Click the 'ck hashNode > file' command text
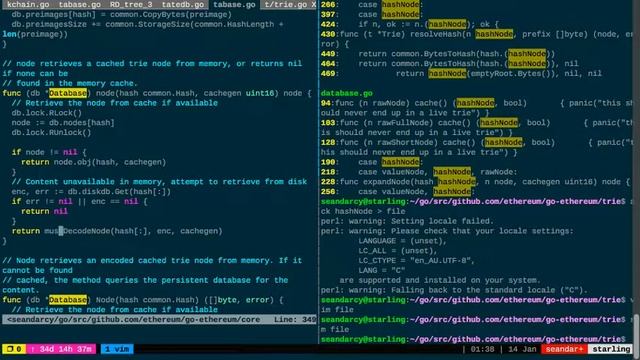The height and width of the screenshot is (360, 640). point(363,211)
